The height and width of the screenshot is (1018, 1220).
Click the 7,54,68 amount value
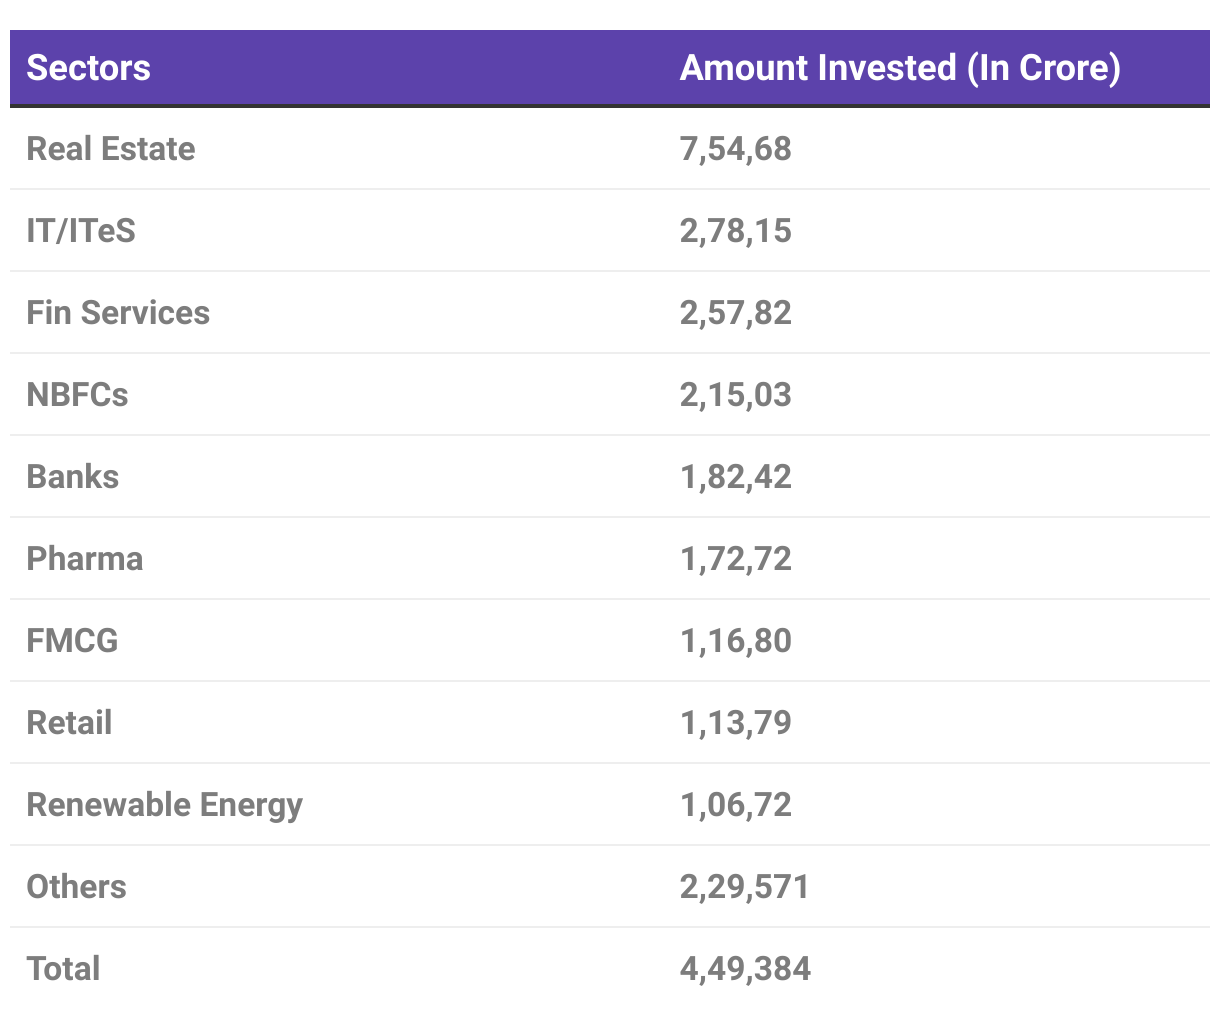click(x=735, y=149)
